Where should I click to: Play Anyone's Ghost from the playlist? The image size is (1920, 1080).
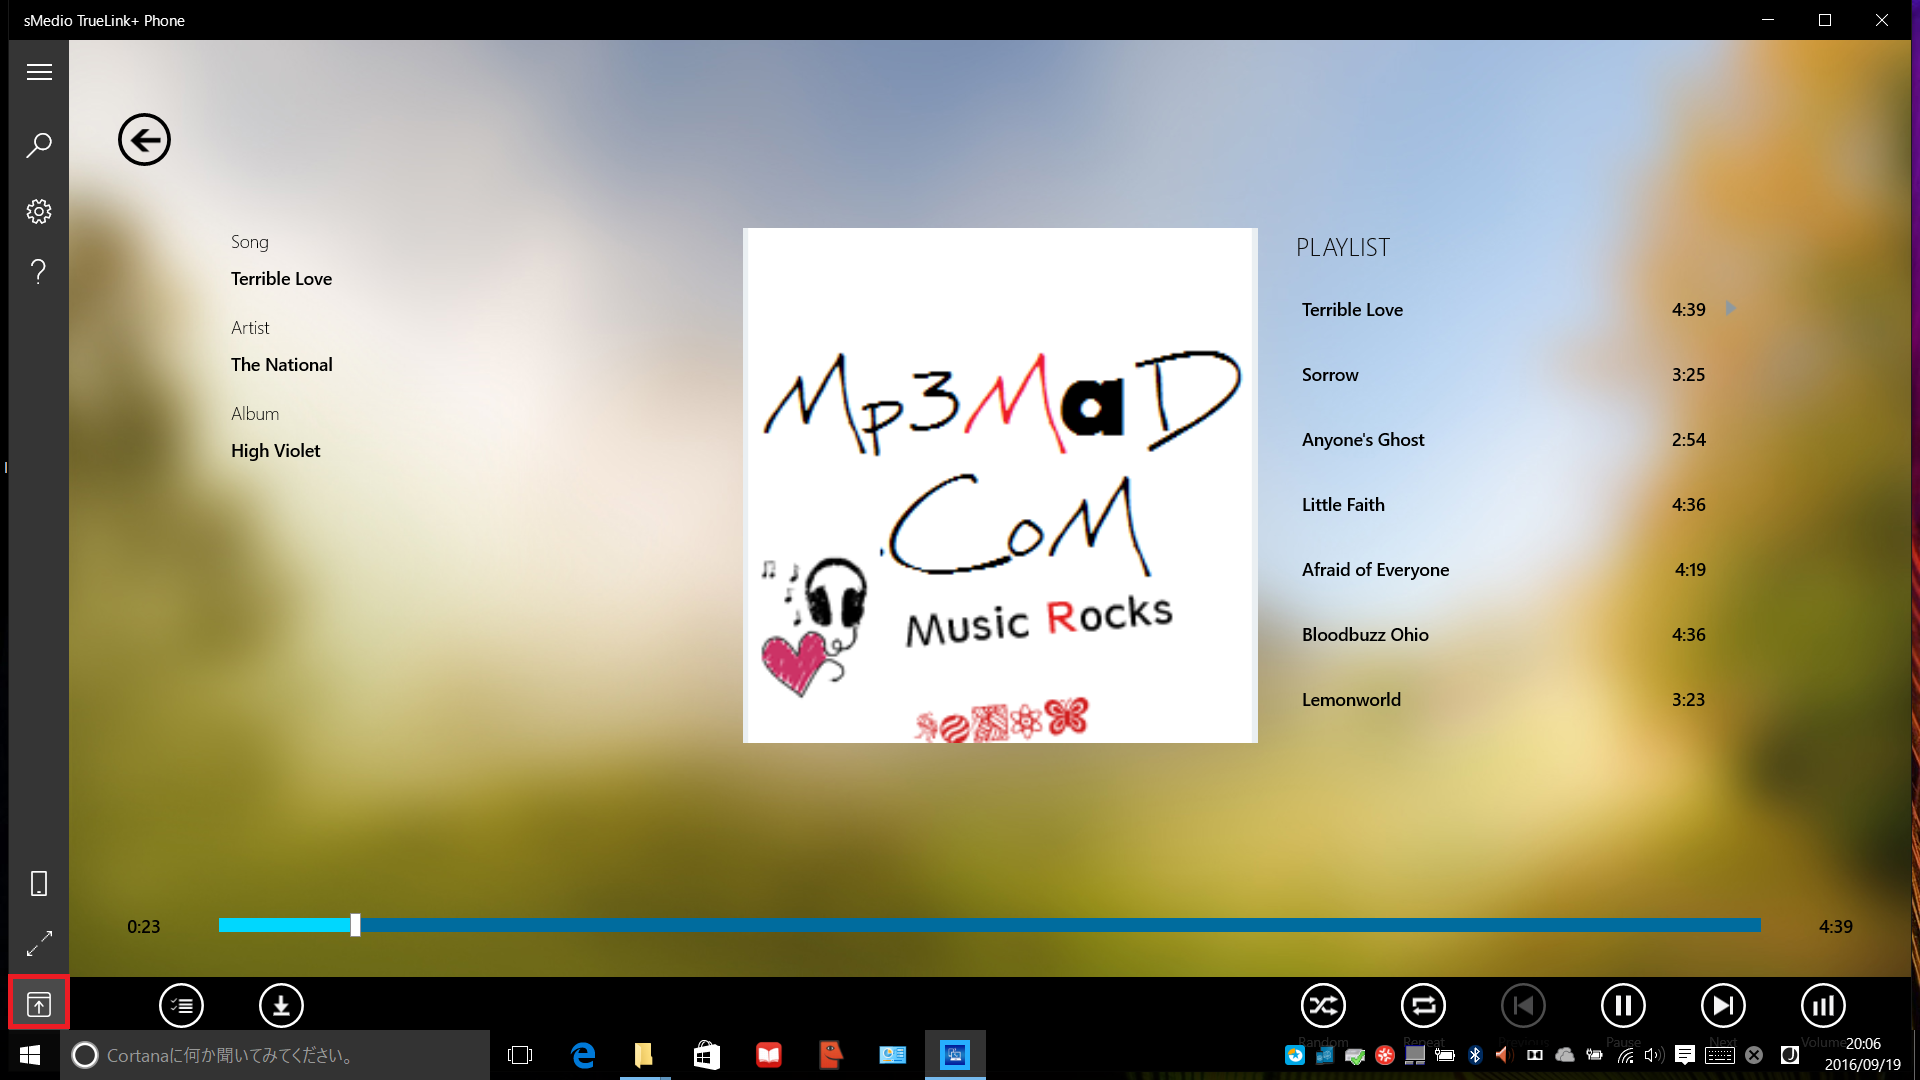(x=1503, y=440)
